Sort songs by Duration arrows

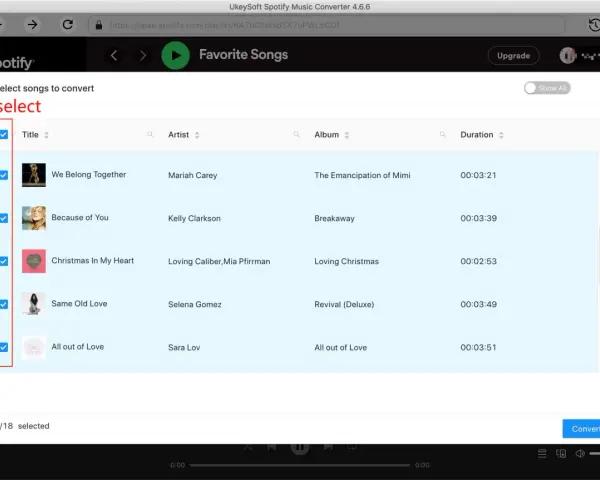[x=501, y=135]
